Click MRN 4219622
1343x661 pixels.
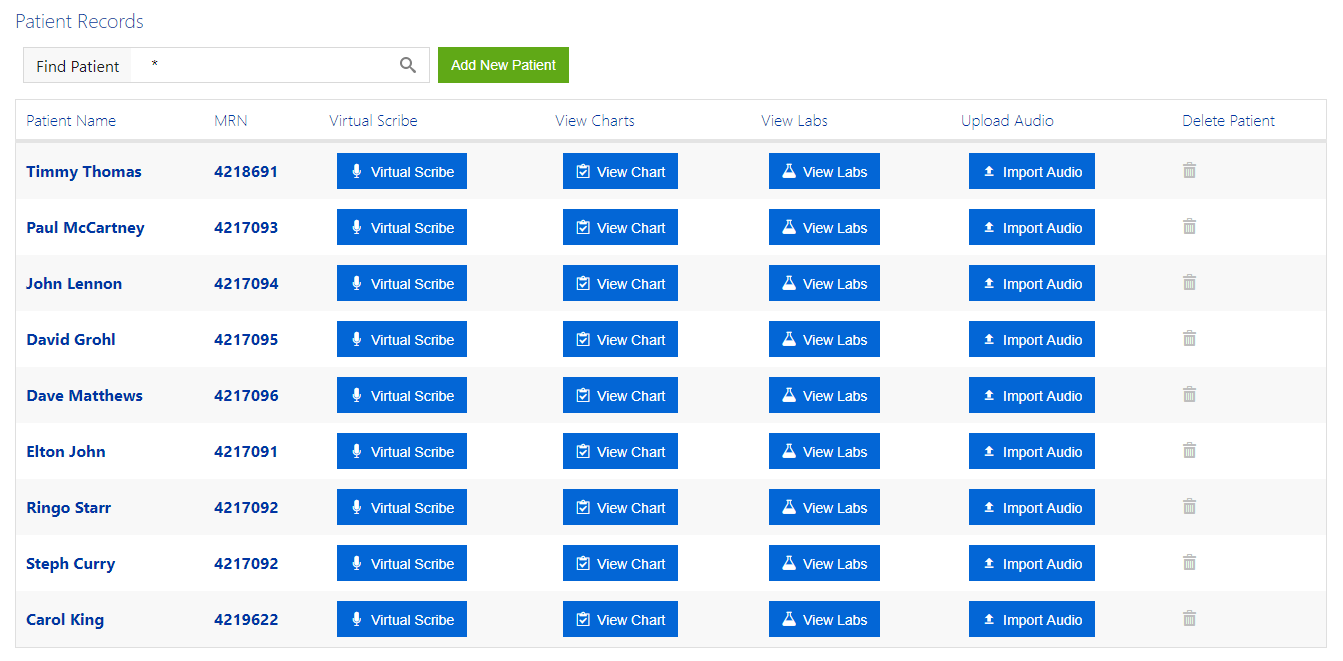tap(246, 619)
